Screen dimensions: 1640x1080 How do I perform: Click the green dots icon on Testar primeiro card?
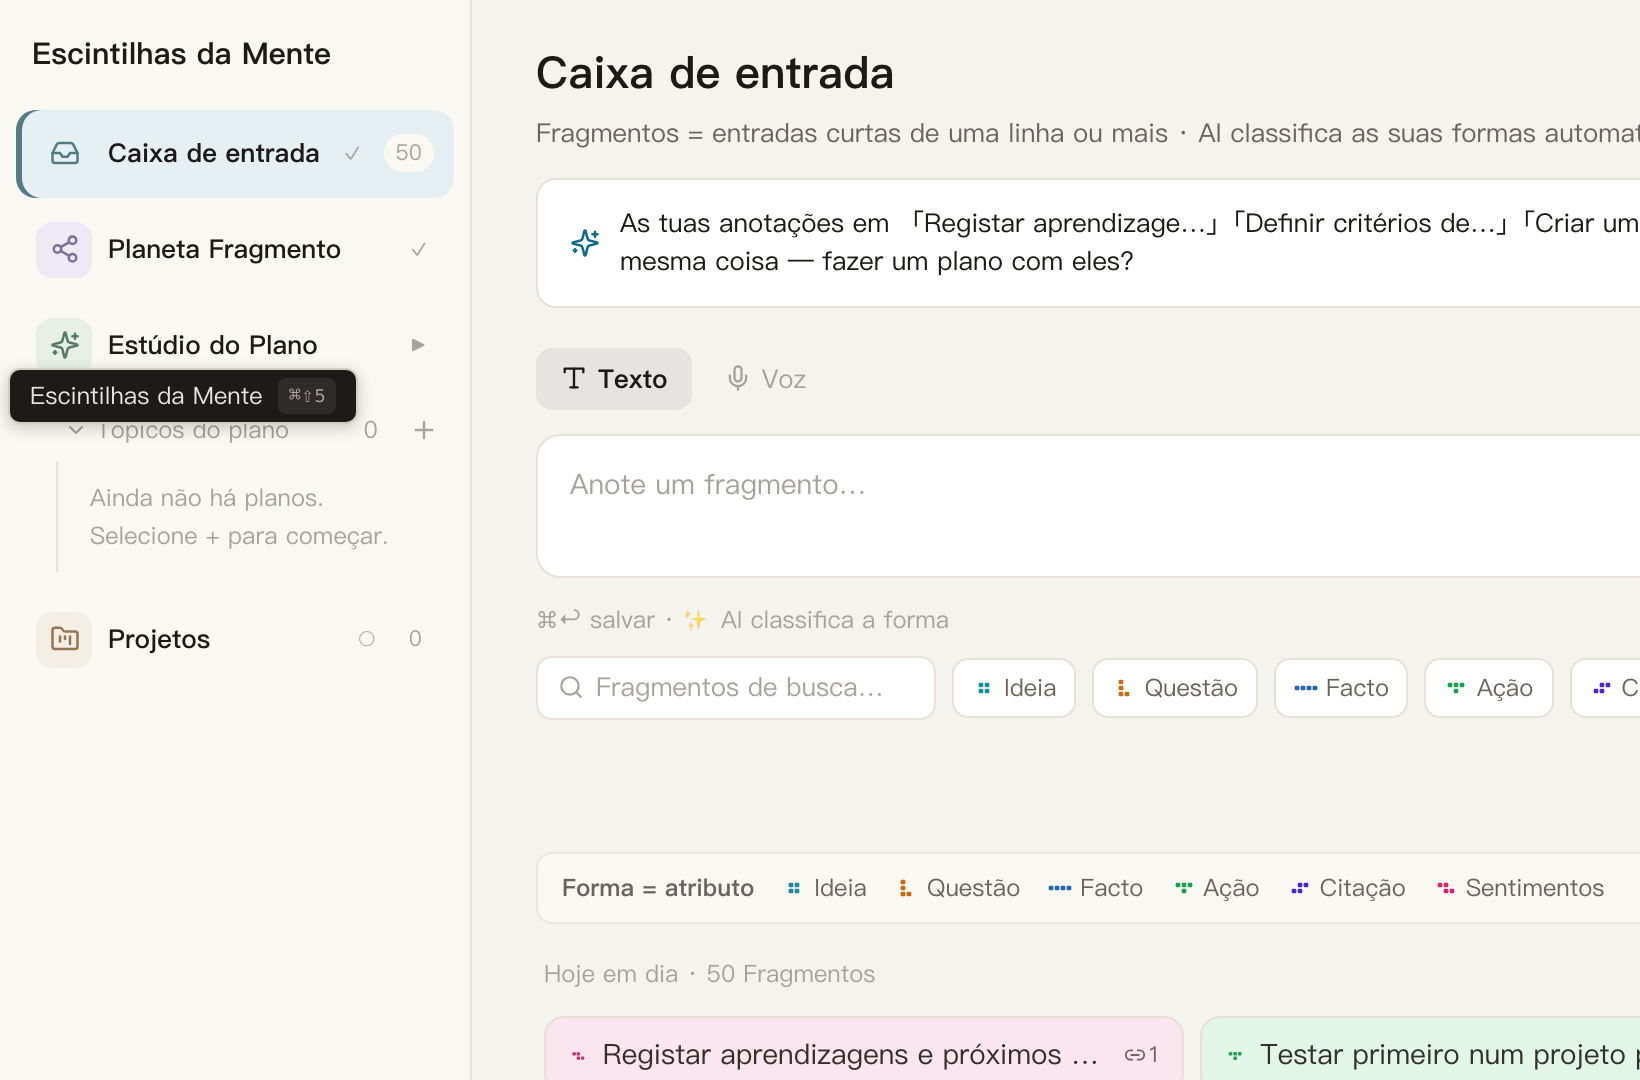(x=1235, y=1055)
